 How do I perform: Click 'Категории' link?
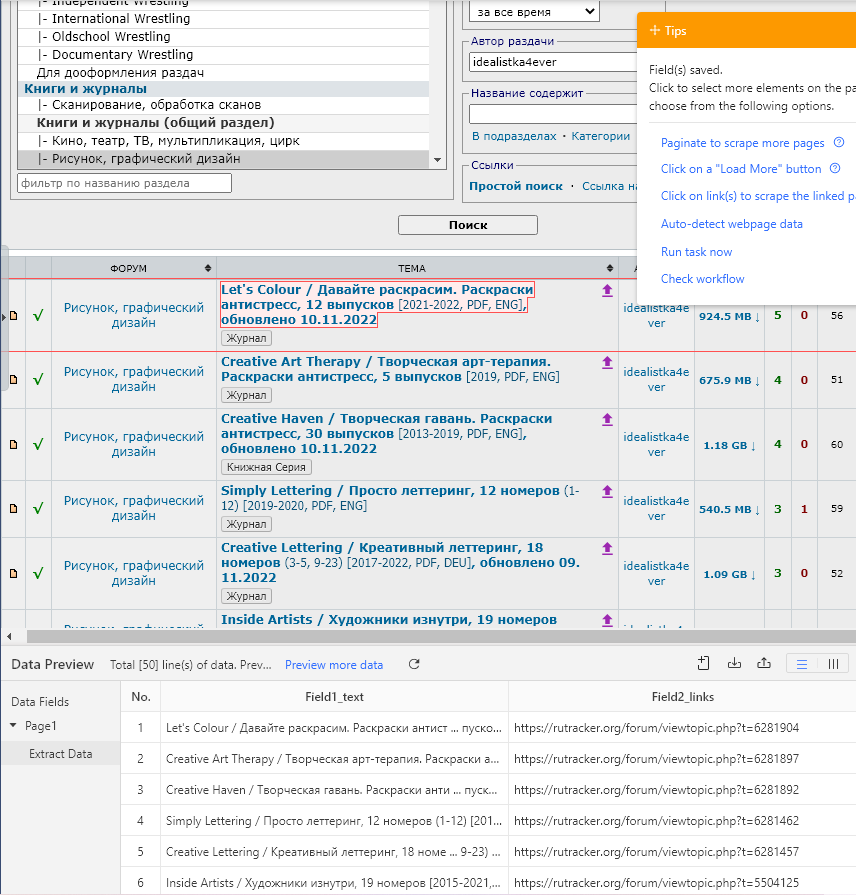point(601,136)
